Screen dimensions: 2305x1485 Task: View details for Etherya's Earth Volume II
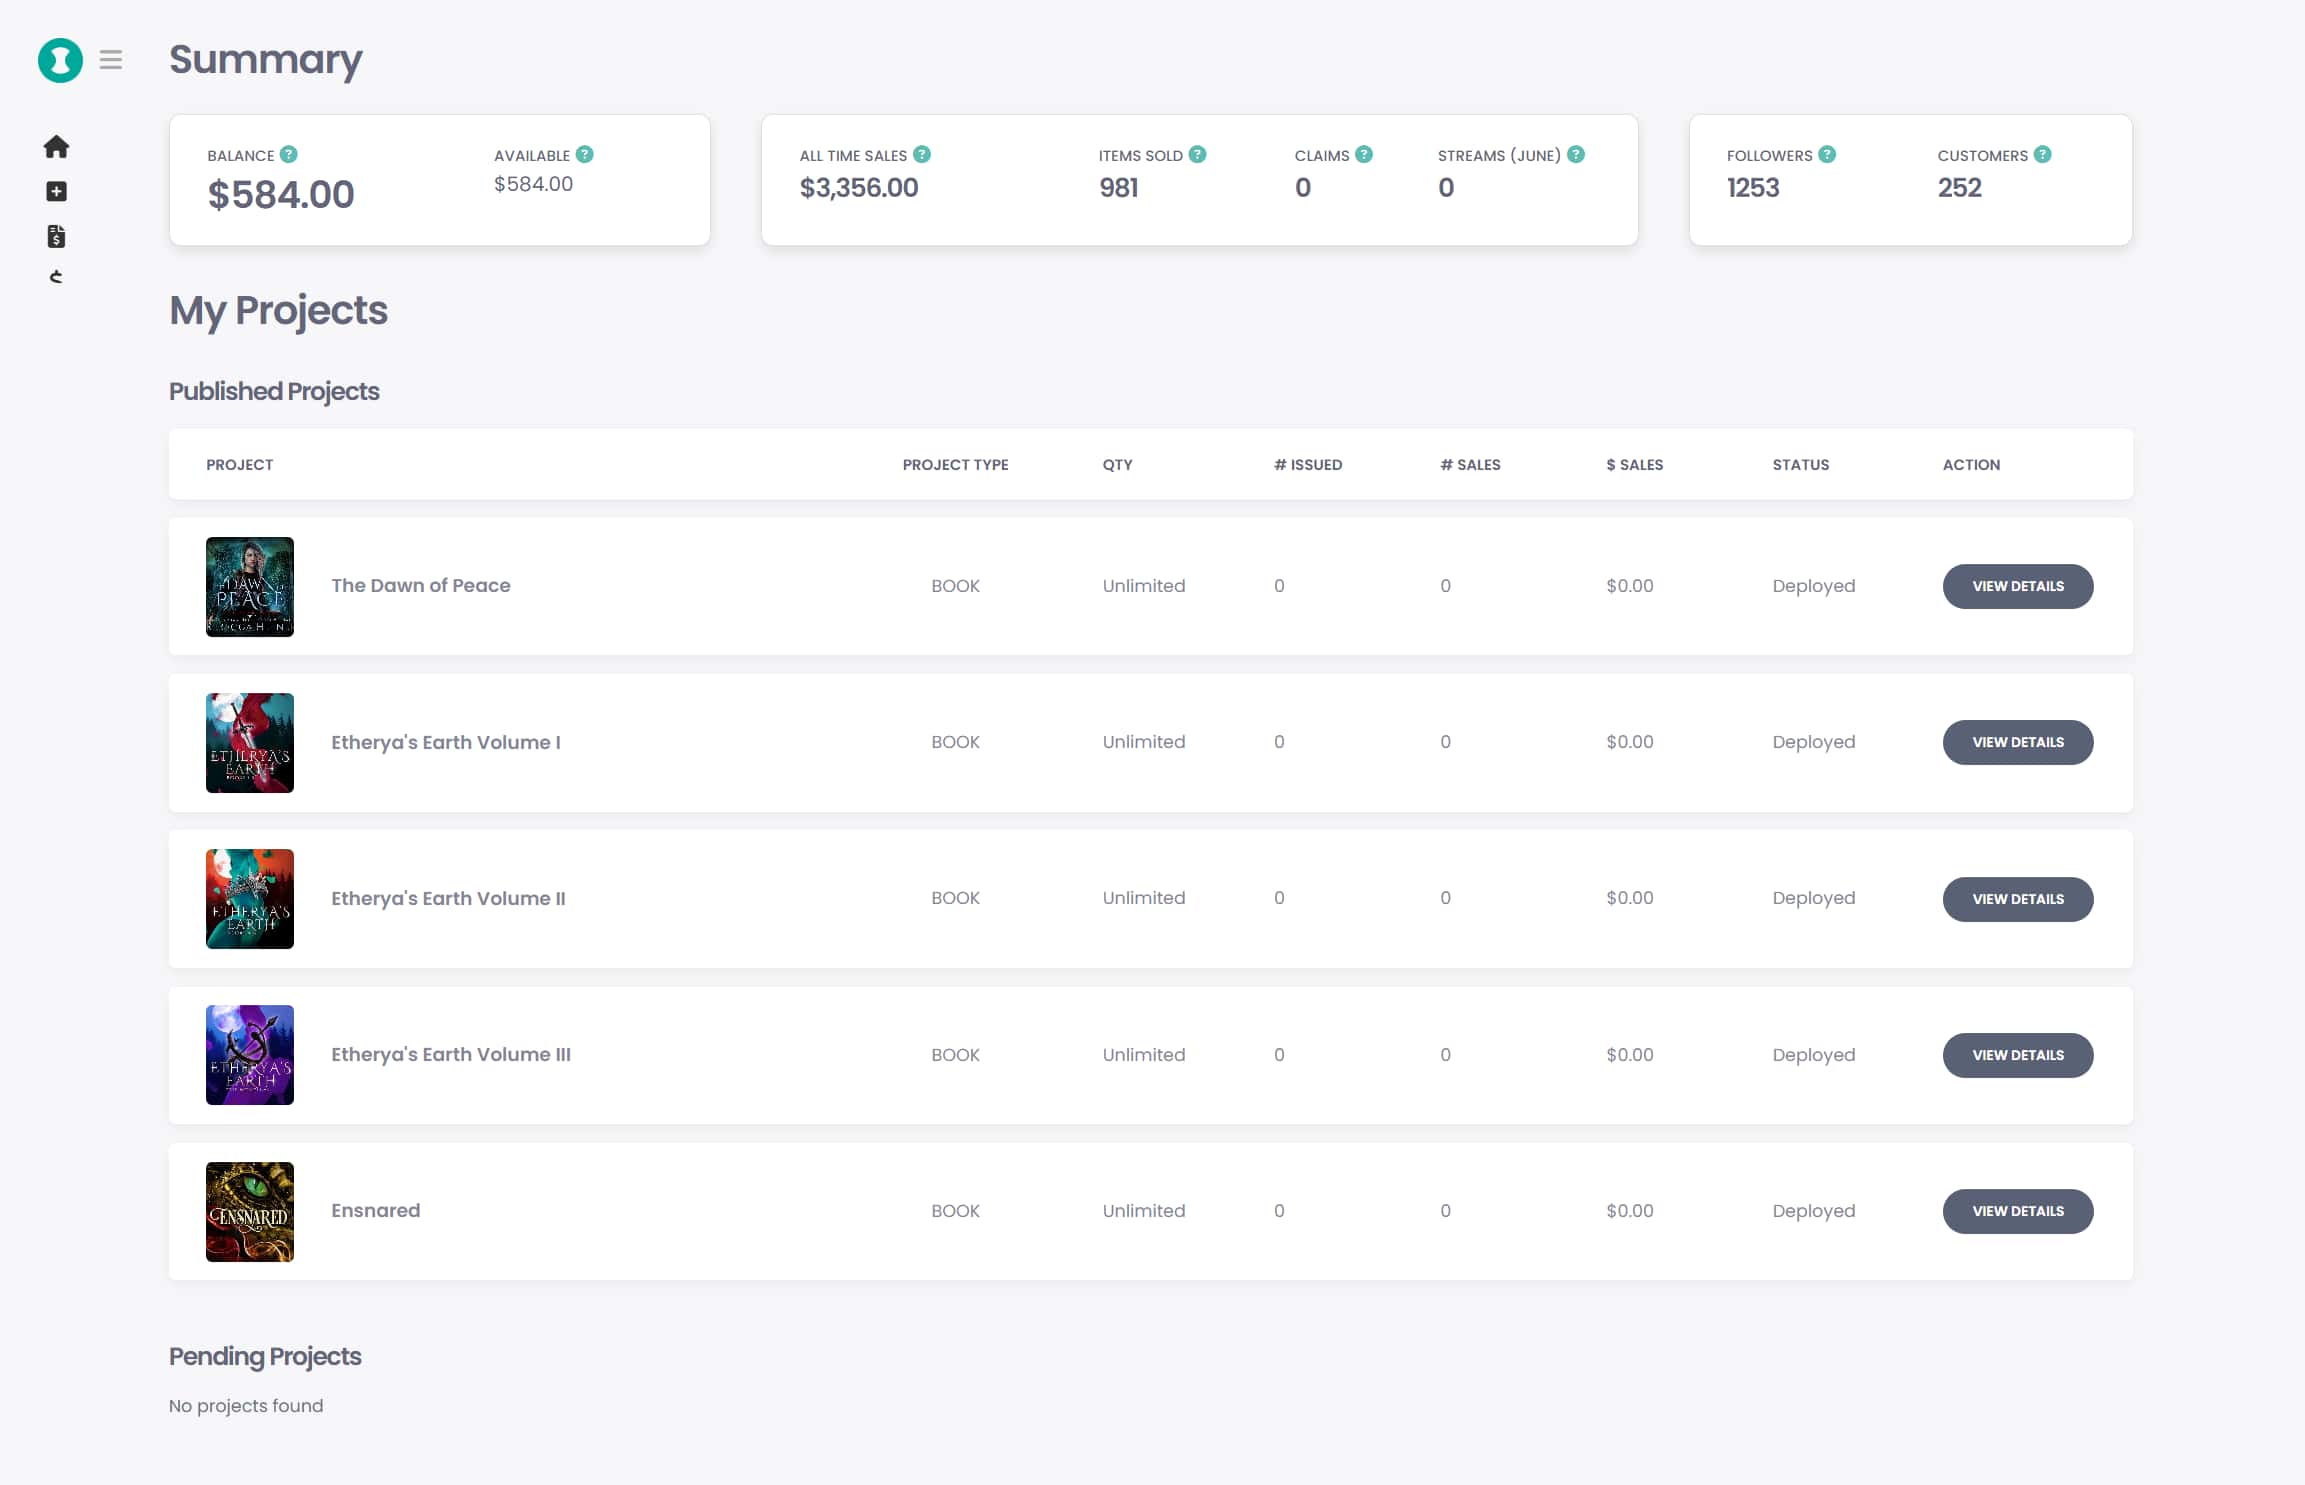point(2018,899)
